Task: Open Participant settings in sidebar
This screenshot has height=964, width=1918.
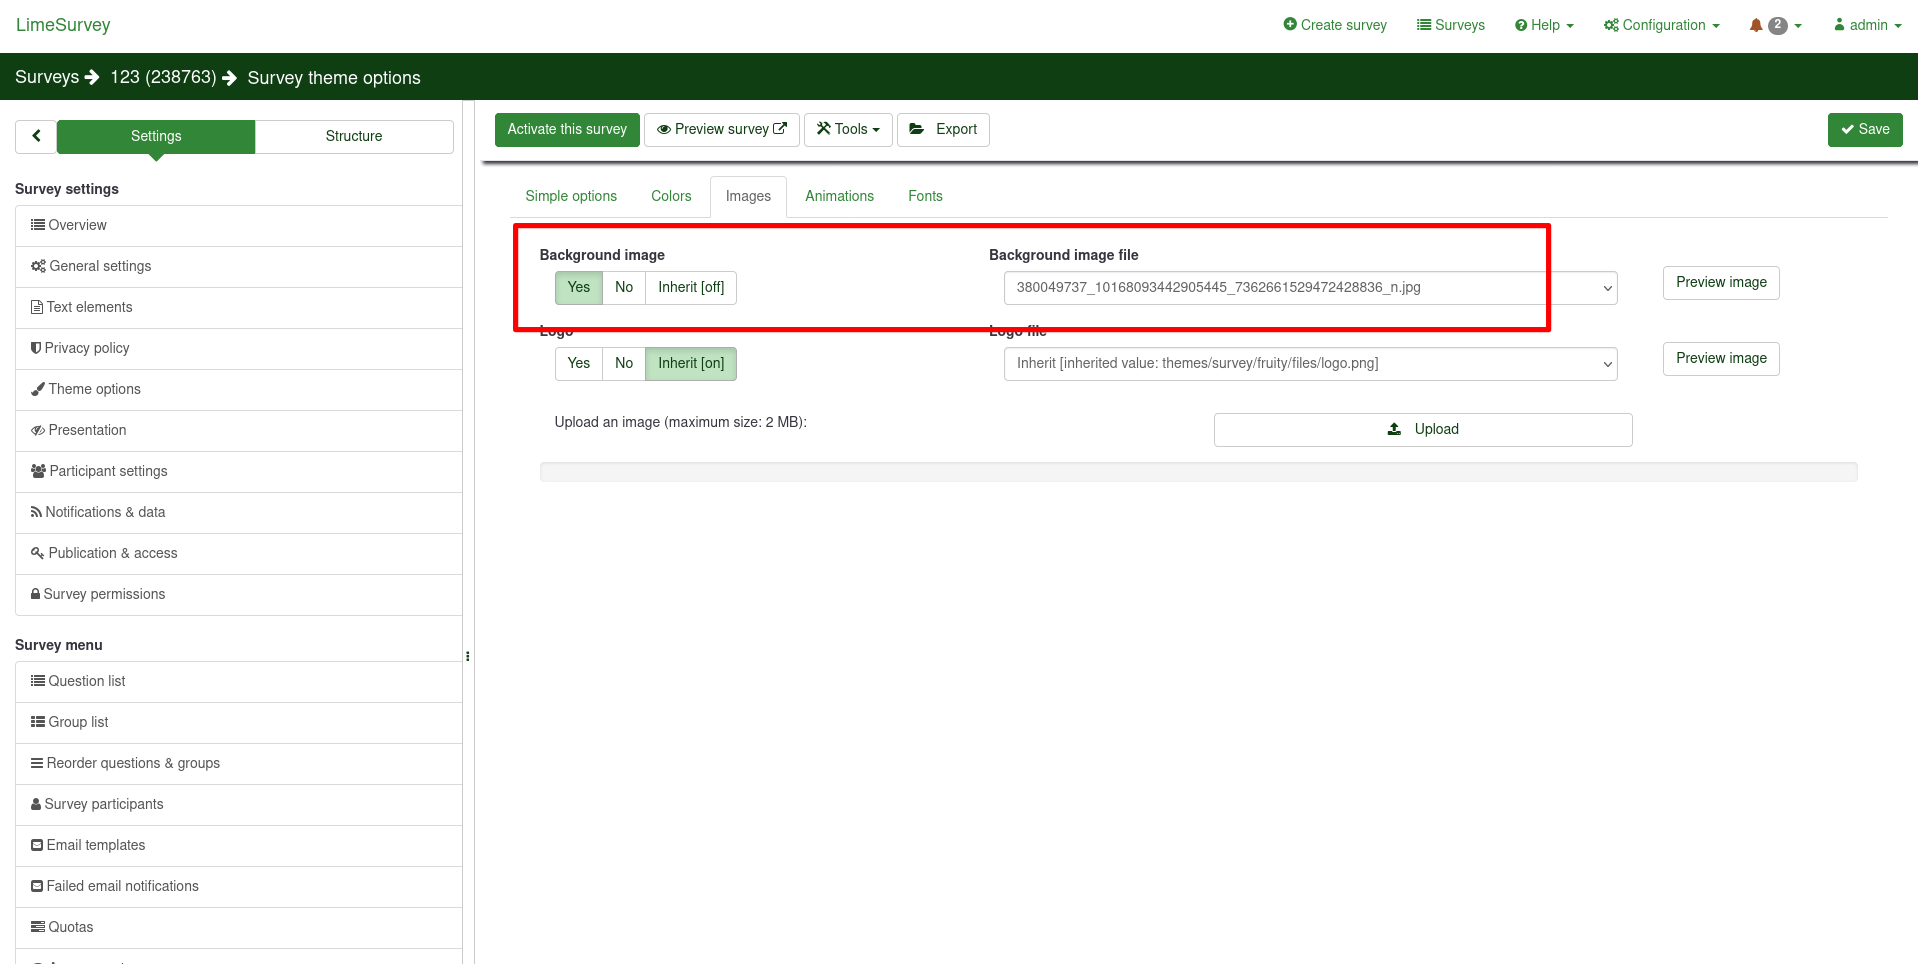Action: pyautogui.click(x=108, y=471)
